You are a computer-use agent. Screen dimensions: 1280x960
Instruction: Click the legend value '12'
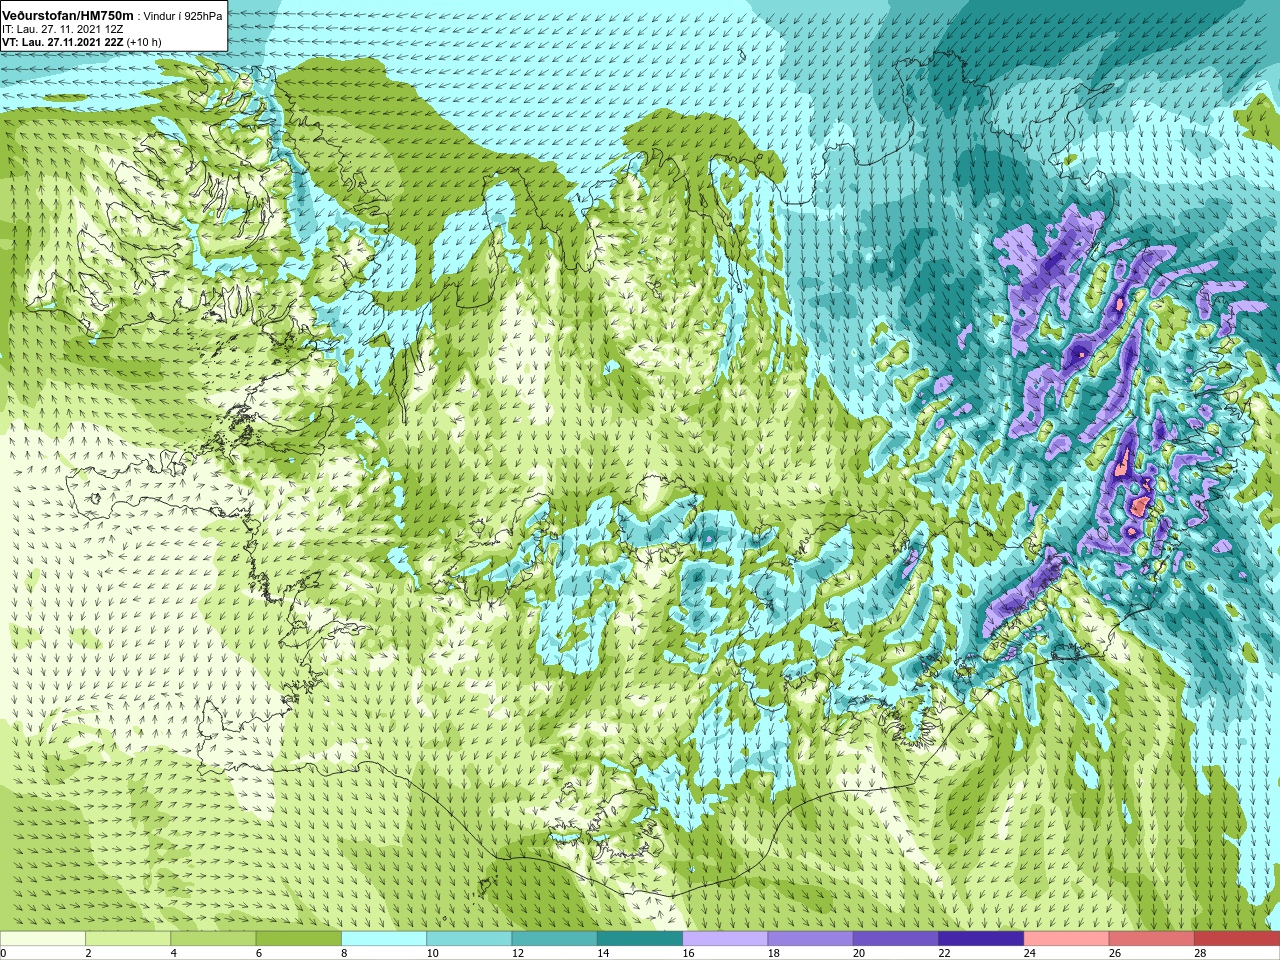518,953
